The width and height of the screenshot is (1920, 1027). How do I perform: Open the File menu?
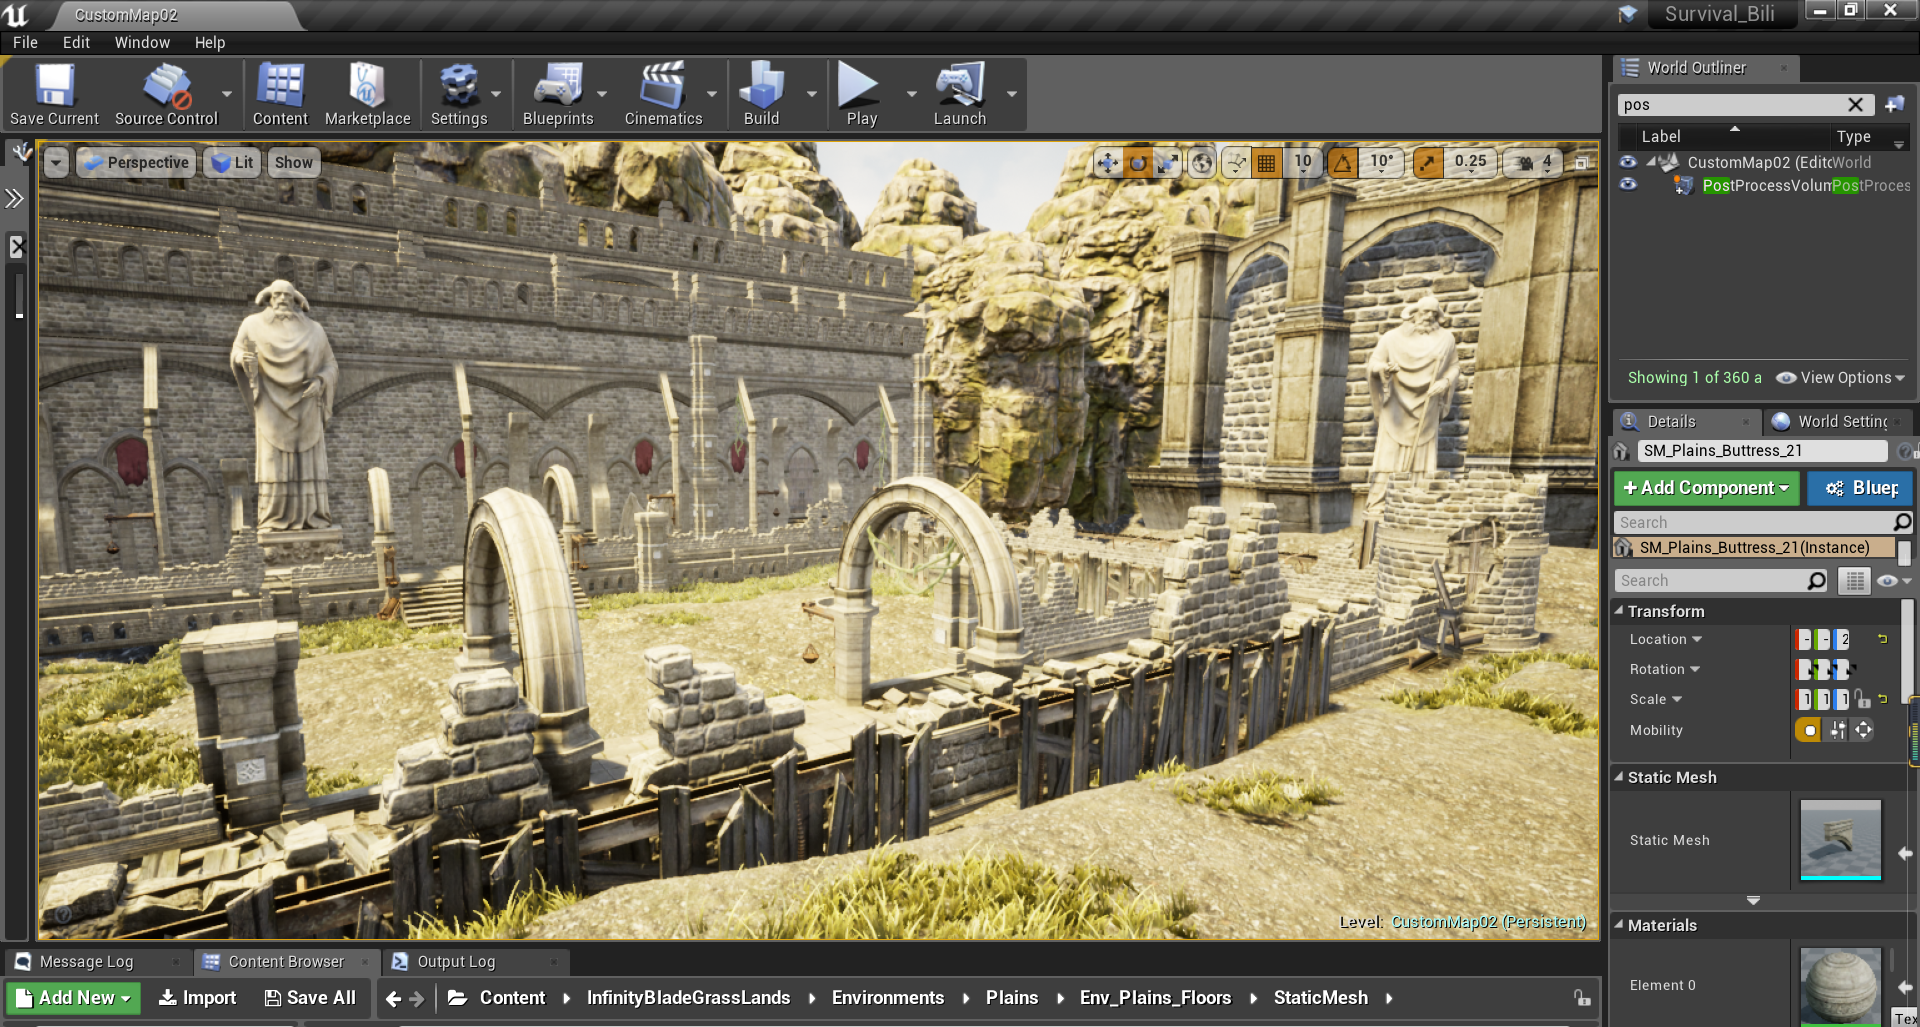[25, 42]
